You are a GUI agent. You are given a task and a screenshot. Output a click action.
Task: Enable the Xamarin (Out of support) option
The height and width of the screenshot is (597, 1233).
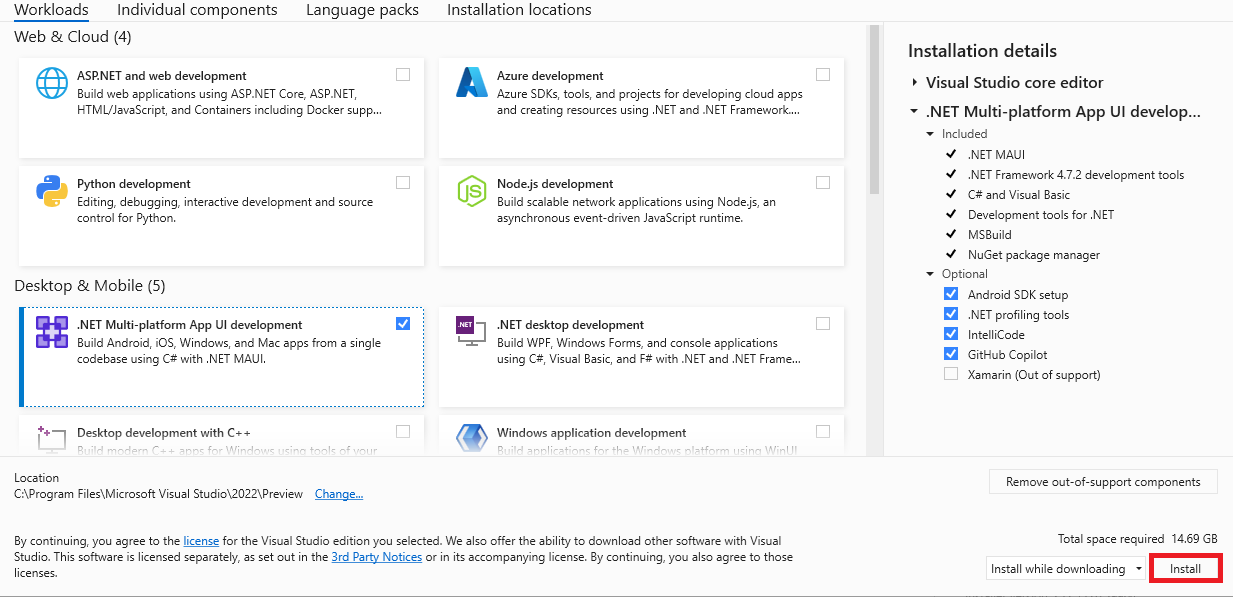[951, 375]
